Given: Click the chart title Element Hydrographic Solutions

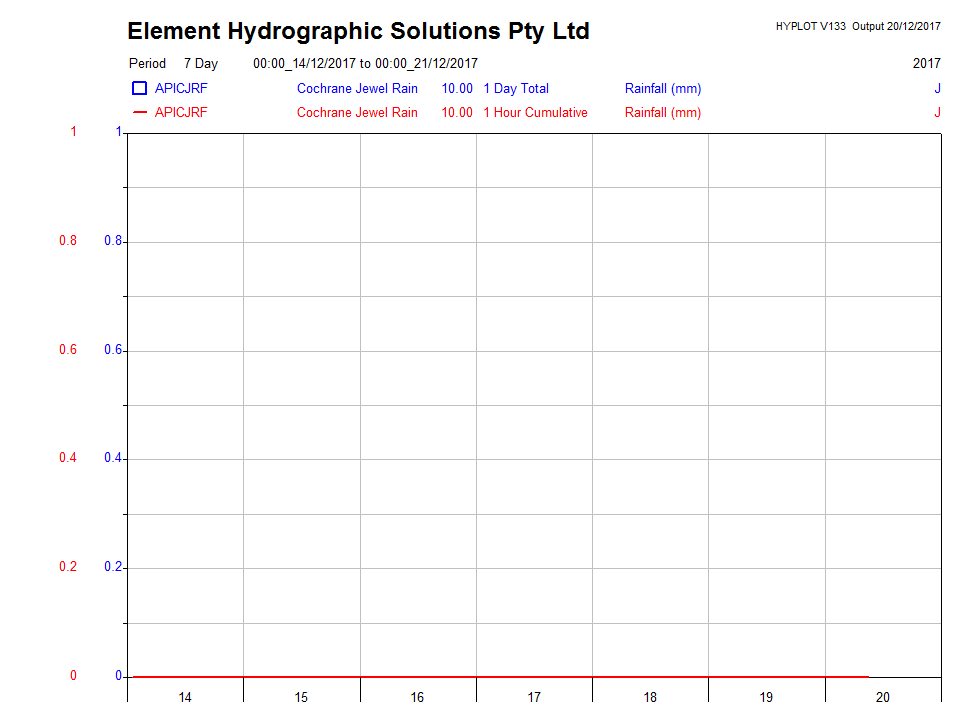Looking at the screenshot, I should pyautogui.click(x=358, y=31).
